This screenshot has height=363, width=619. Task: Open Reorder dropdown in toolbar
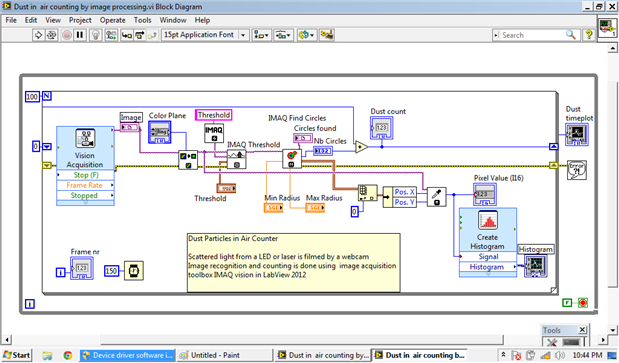point(306,35)
